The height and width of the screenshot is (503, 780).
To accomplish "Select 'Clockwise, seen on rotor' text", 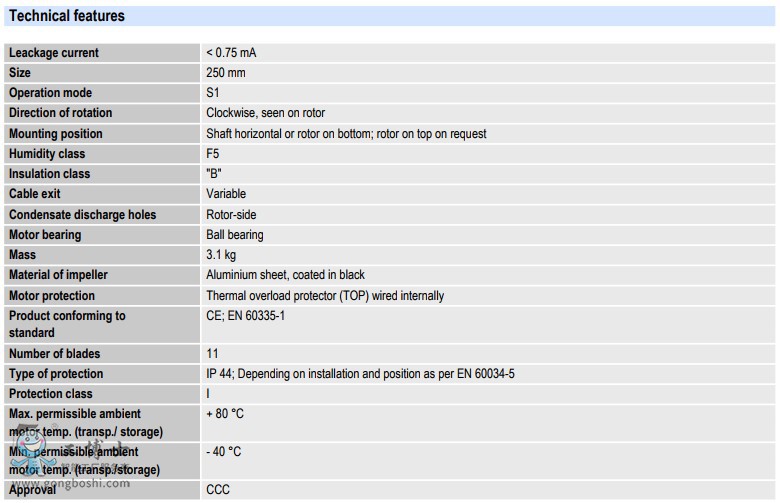I will click(265, 113).
